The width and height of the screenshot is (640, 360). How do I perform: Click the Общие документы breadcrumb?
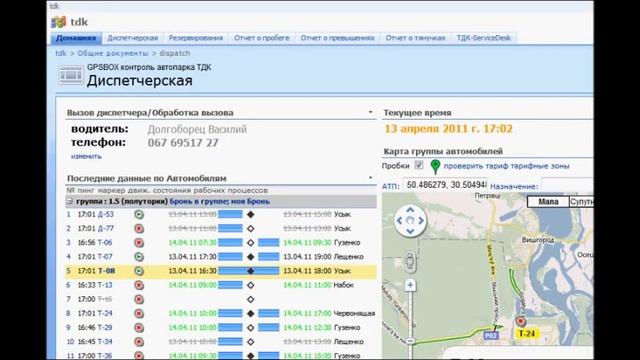click(113, 53)
